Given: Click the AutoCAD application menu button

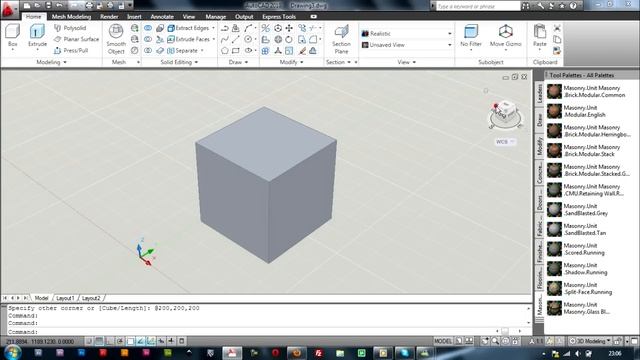Looking at the screenshot, I should [x=9, y=9].
